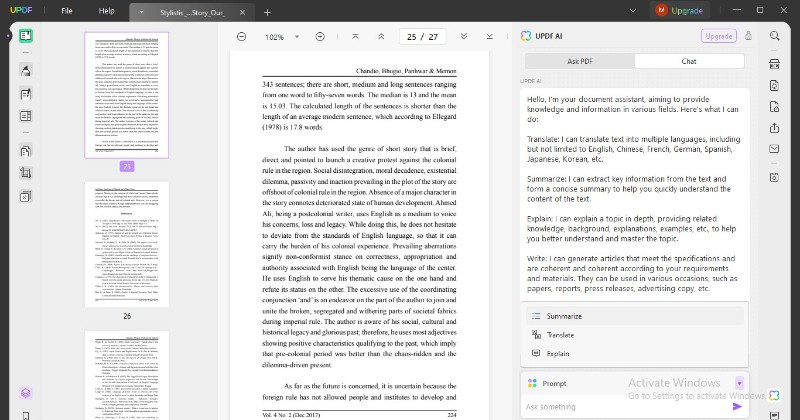Open the Protect PDF lock icon
This screenshot has width=800, height=420.
pos(774,107)
